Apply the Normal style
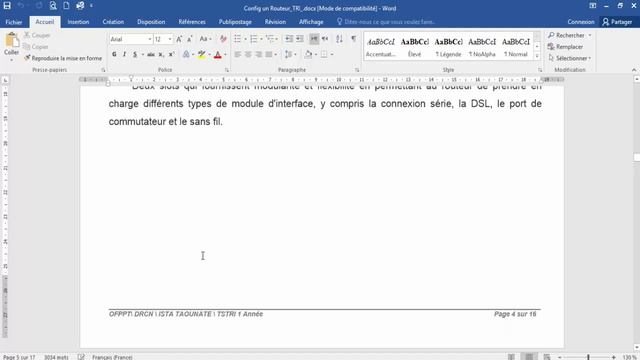Screen dimensions: 640x360 click(516, 47)
